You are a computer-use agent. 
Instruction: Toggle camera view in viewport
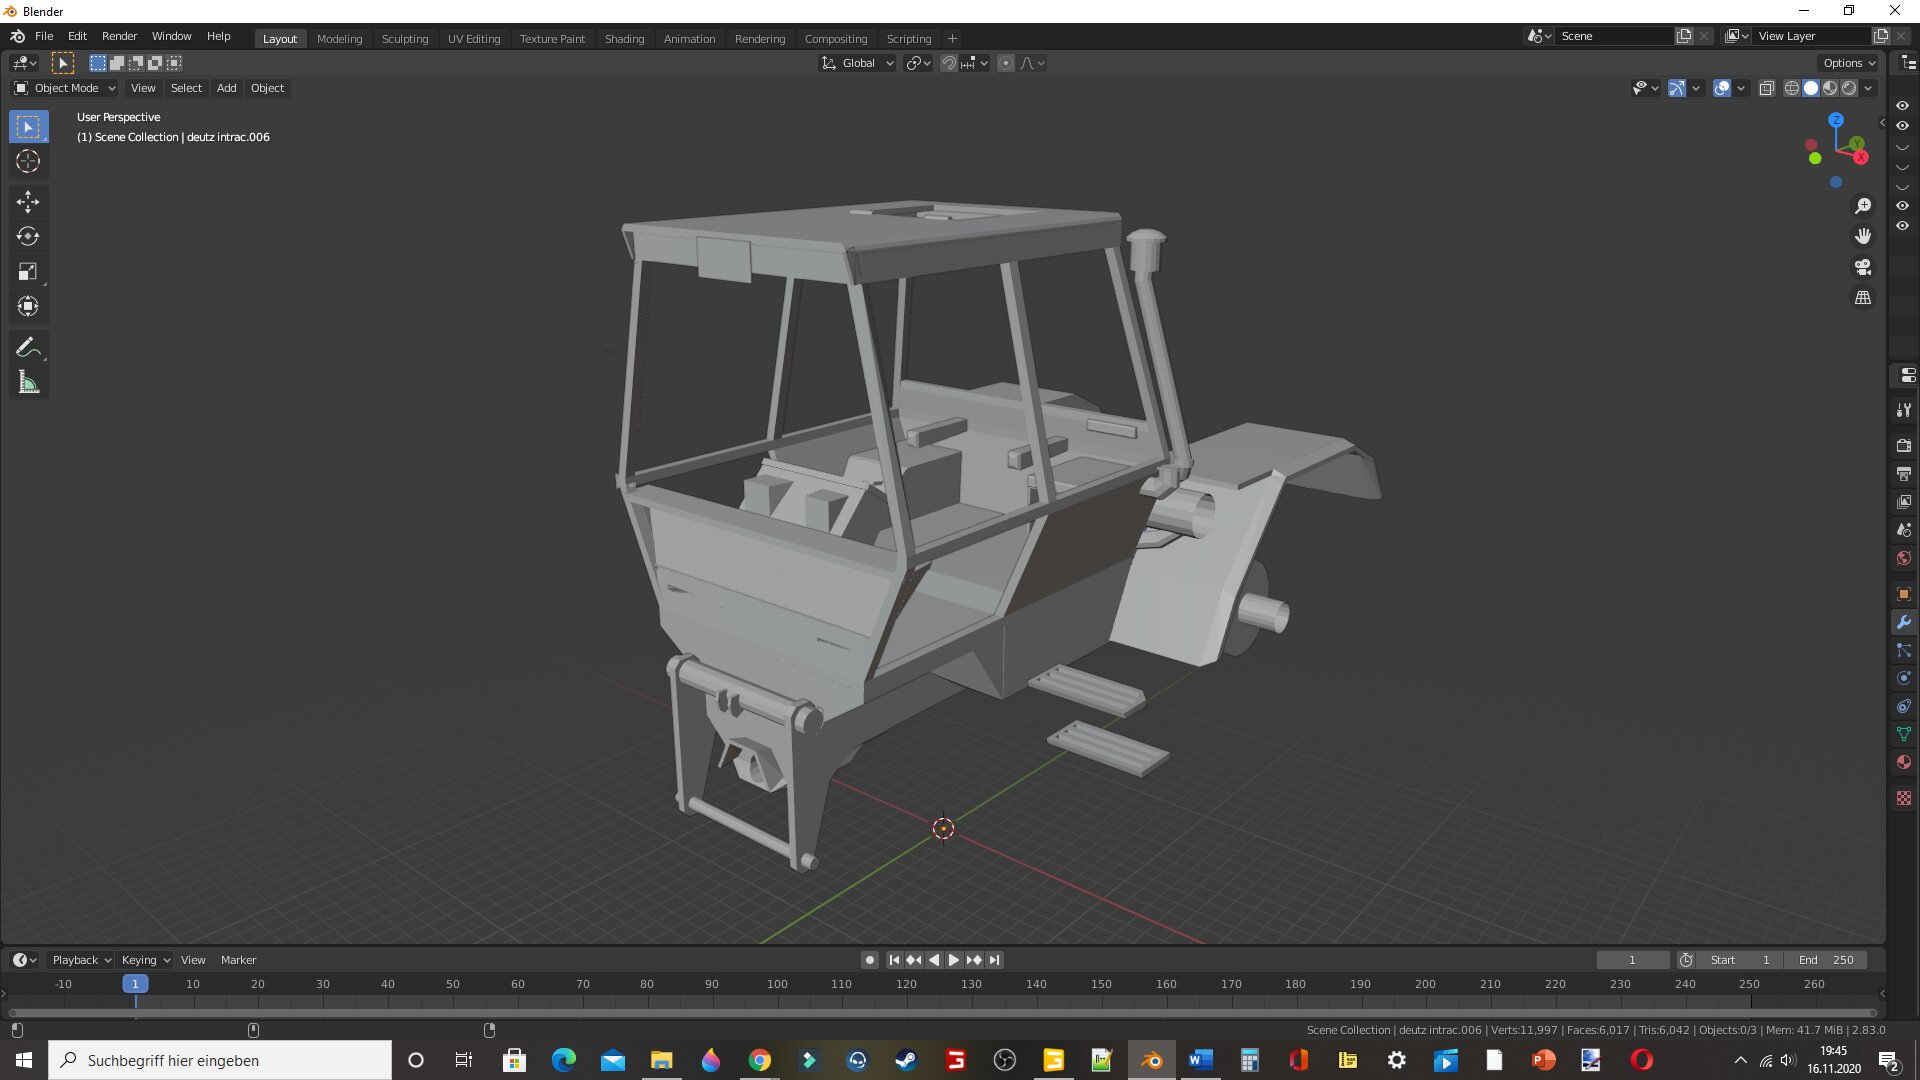point(1863,268)
